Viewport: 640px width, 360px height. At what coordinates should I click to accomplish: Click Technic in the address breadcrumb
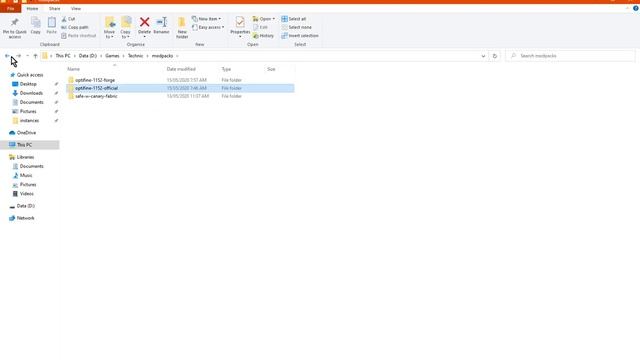(x=136, y=56)
